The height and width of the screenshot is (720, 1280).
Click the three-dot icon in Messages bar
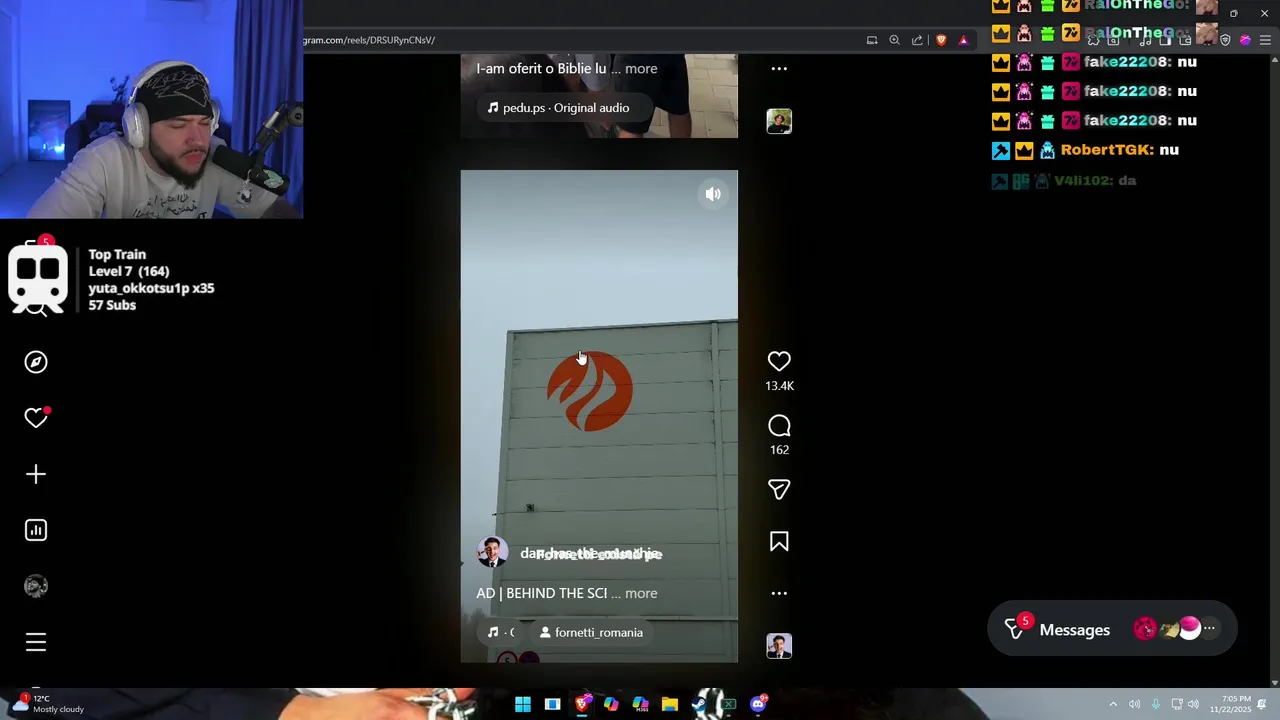pos(1209,629)
